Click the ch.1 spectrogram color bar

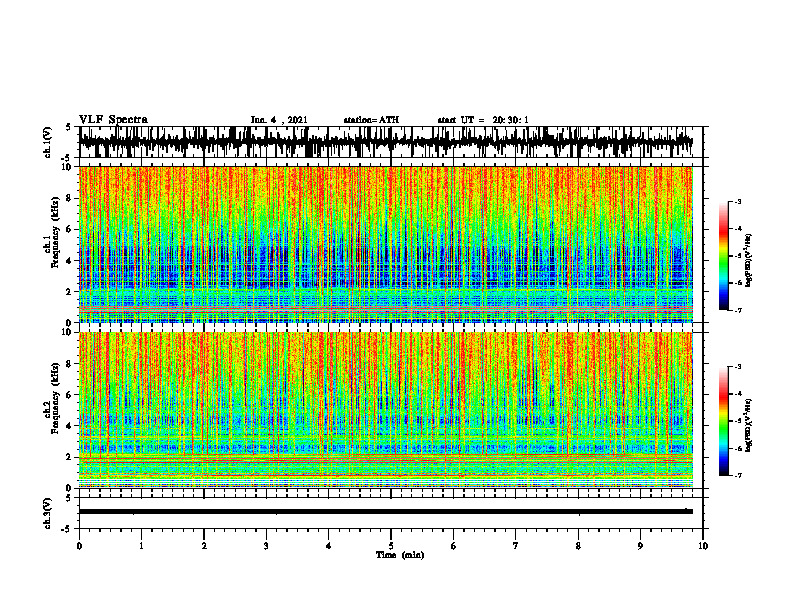723,256
